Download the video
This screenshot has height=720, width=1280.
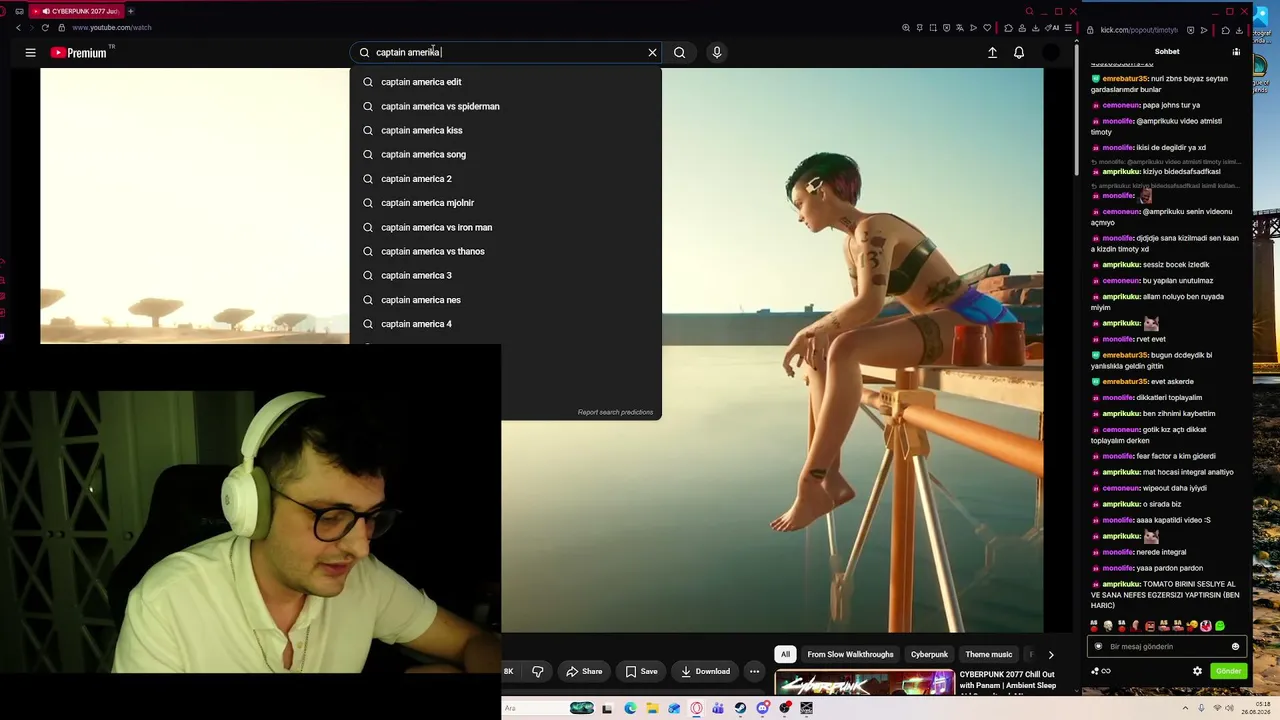point(705,671)
